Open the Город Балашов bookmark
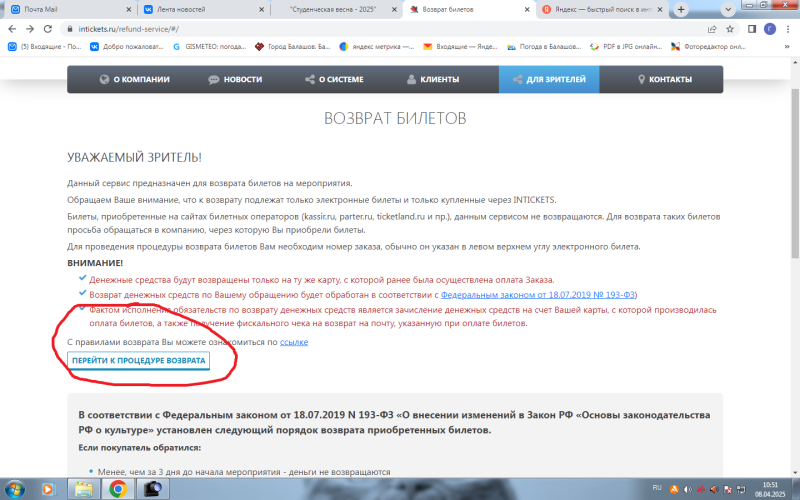This screenshot has width=800, height=500. [x=293, y=46]
